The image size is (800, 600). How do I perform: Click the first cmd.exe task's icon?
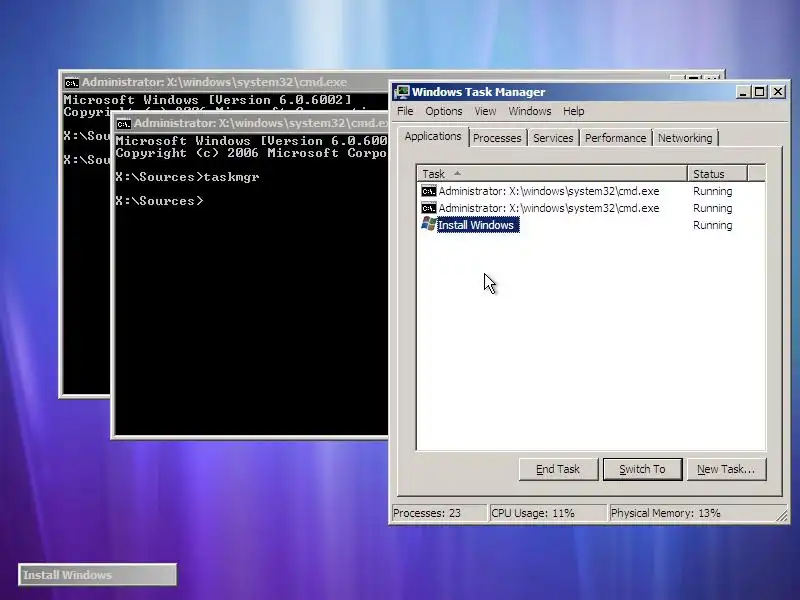tap(429, 191)
